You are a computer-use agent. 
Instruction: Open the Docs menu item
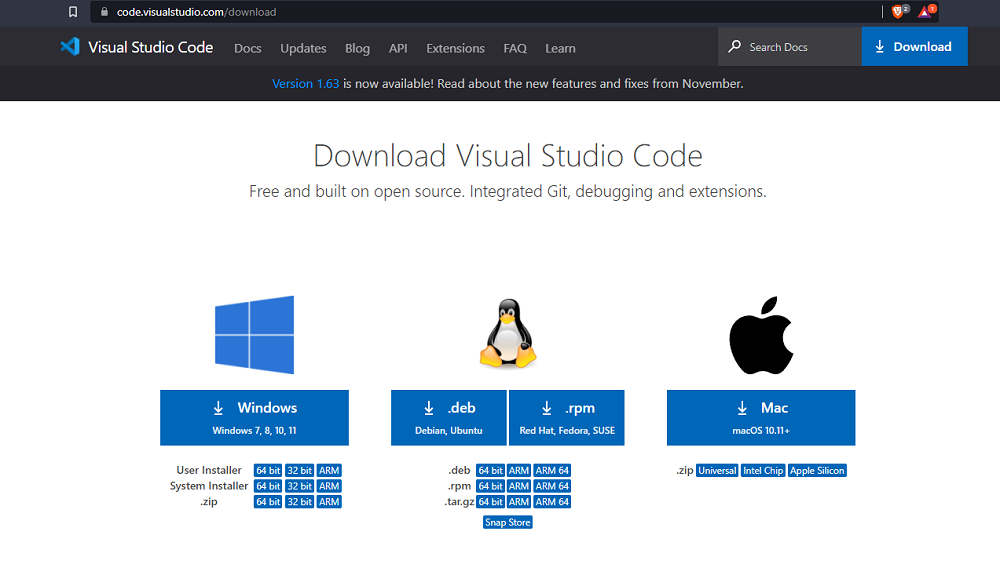(x=248, y=48)
